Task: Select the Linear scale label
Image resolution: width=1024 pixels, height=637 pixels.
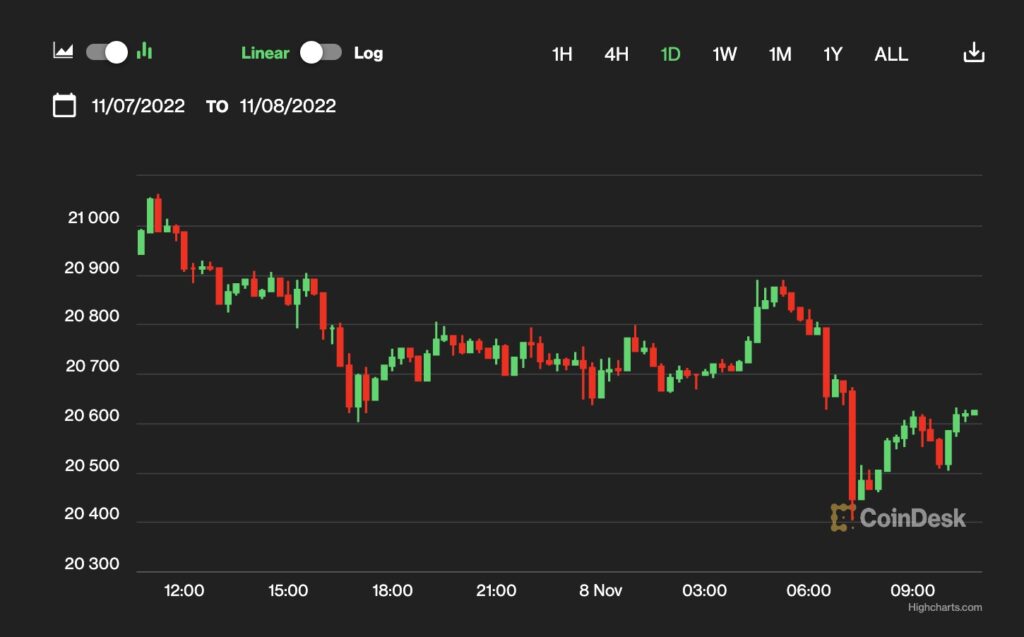Action: [x=264, y=53]
